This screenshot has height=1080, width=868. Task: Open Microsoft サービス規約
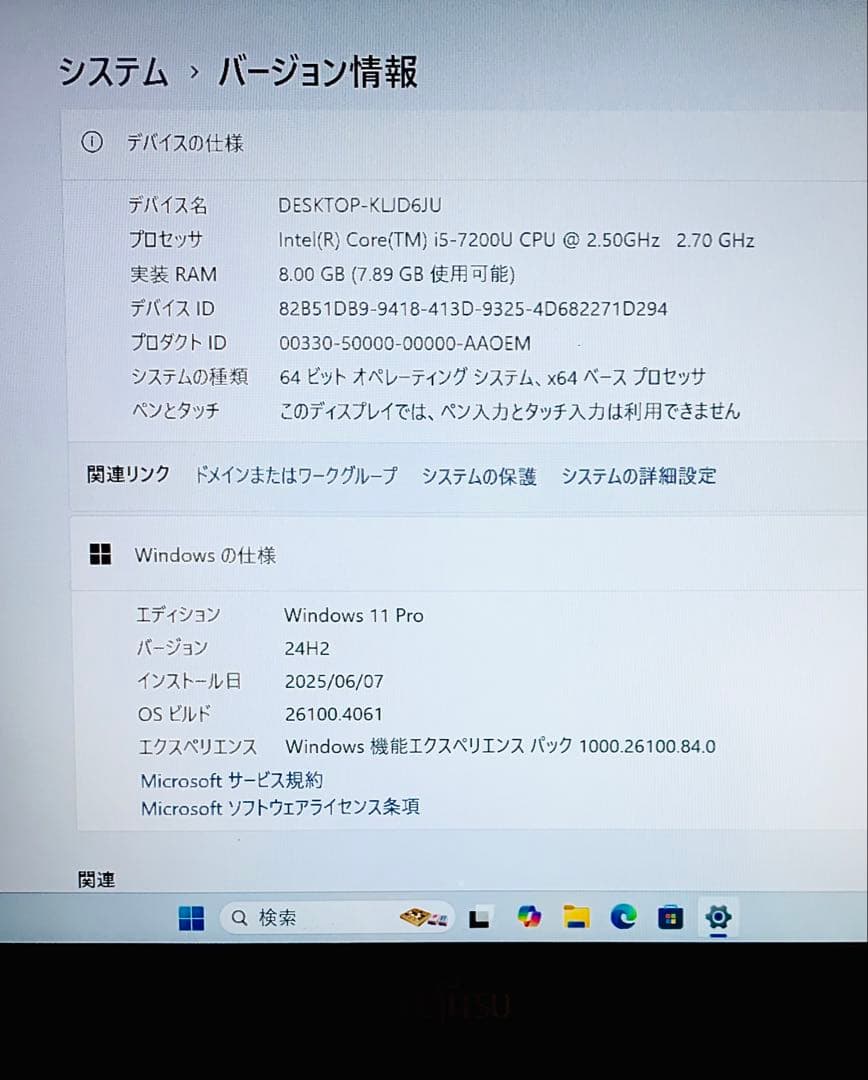232,779
